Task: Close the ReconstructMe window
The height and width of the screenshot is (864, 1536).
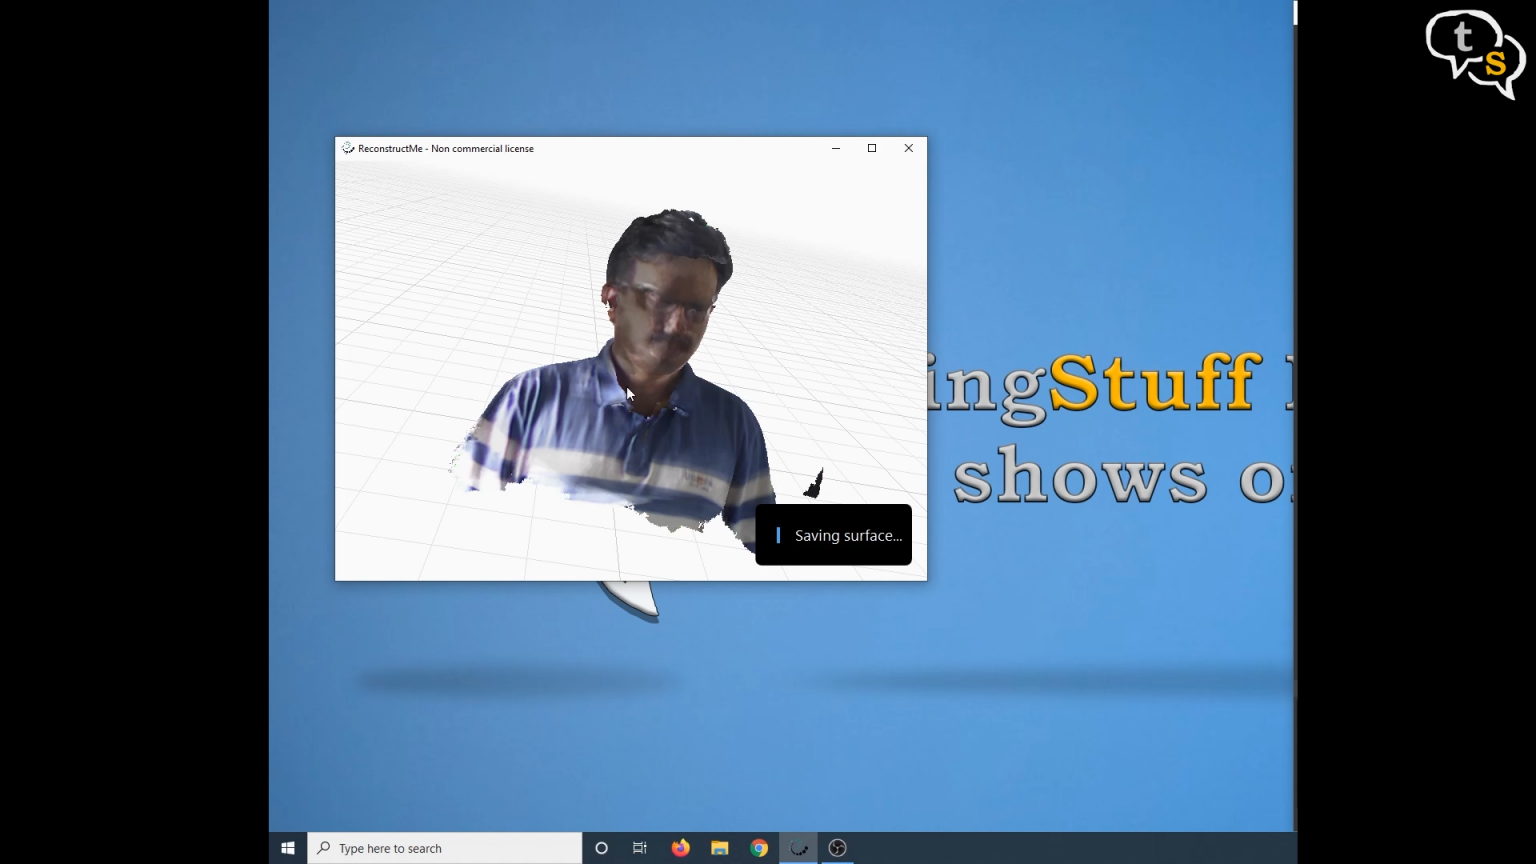Action: [909, 148]
